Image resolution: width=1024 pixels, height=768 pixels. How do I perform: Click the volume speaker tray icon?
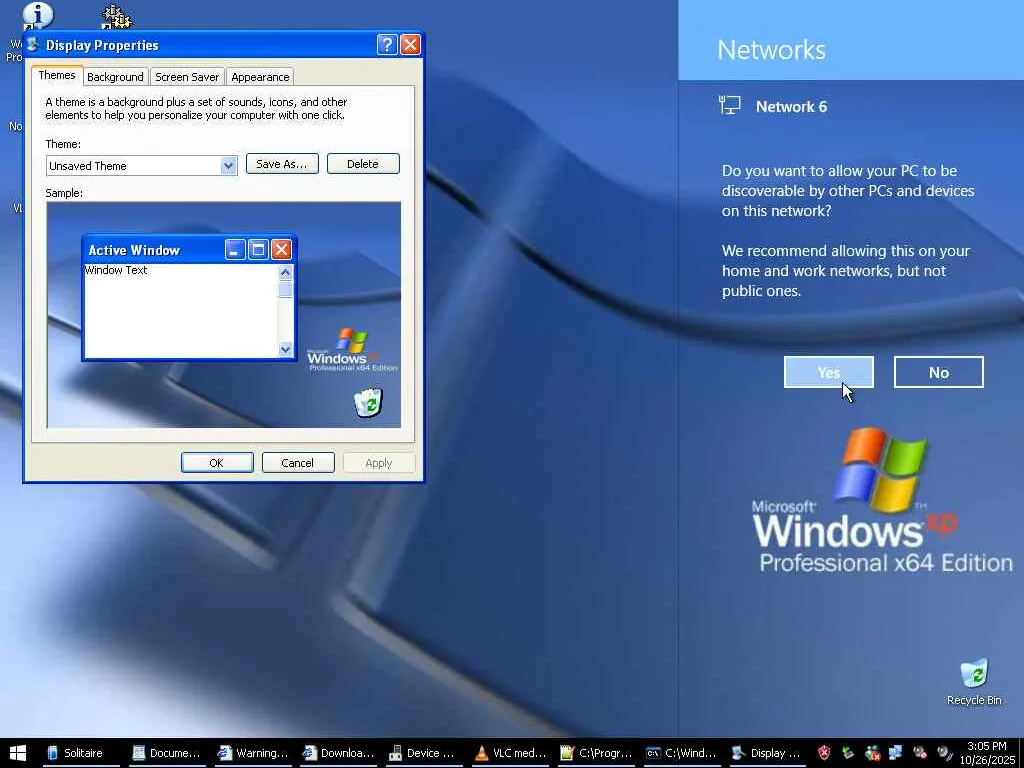click(x=944, y=753)
